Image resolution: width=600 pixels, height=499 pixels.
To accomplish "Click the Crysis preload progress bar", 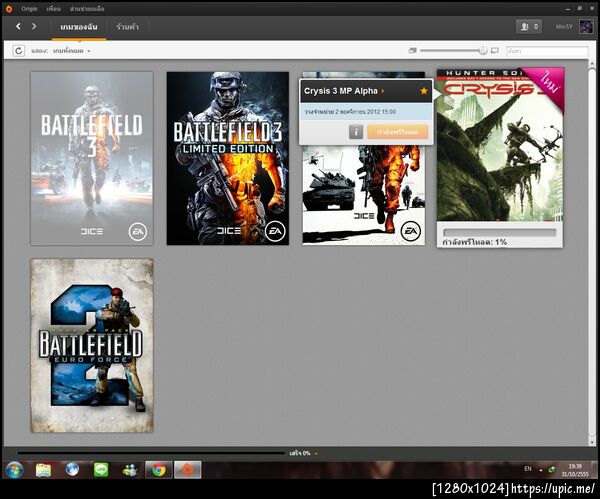I will pyautogui.click(x=499, y=232).
